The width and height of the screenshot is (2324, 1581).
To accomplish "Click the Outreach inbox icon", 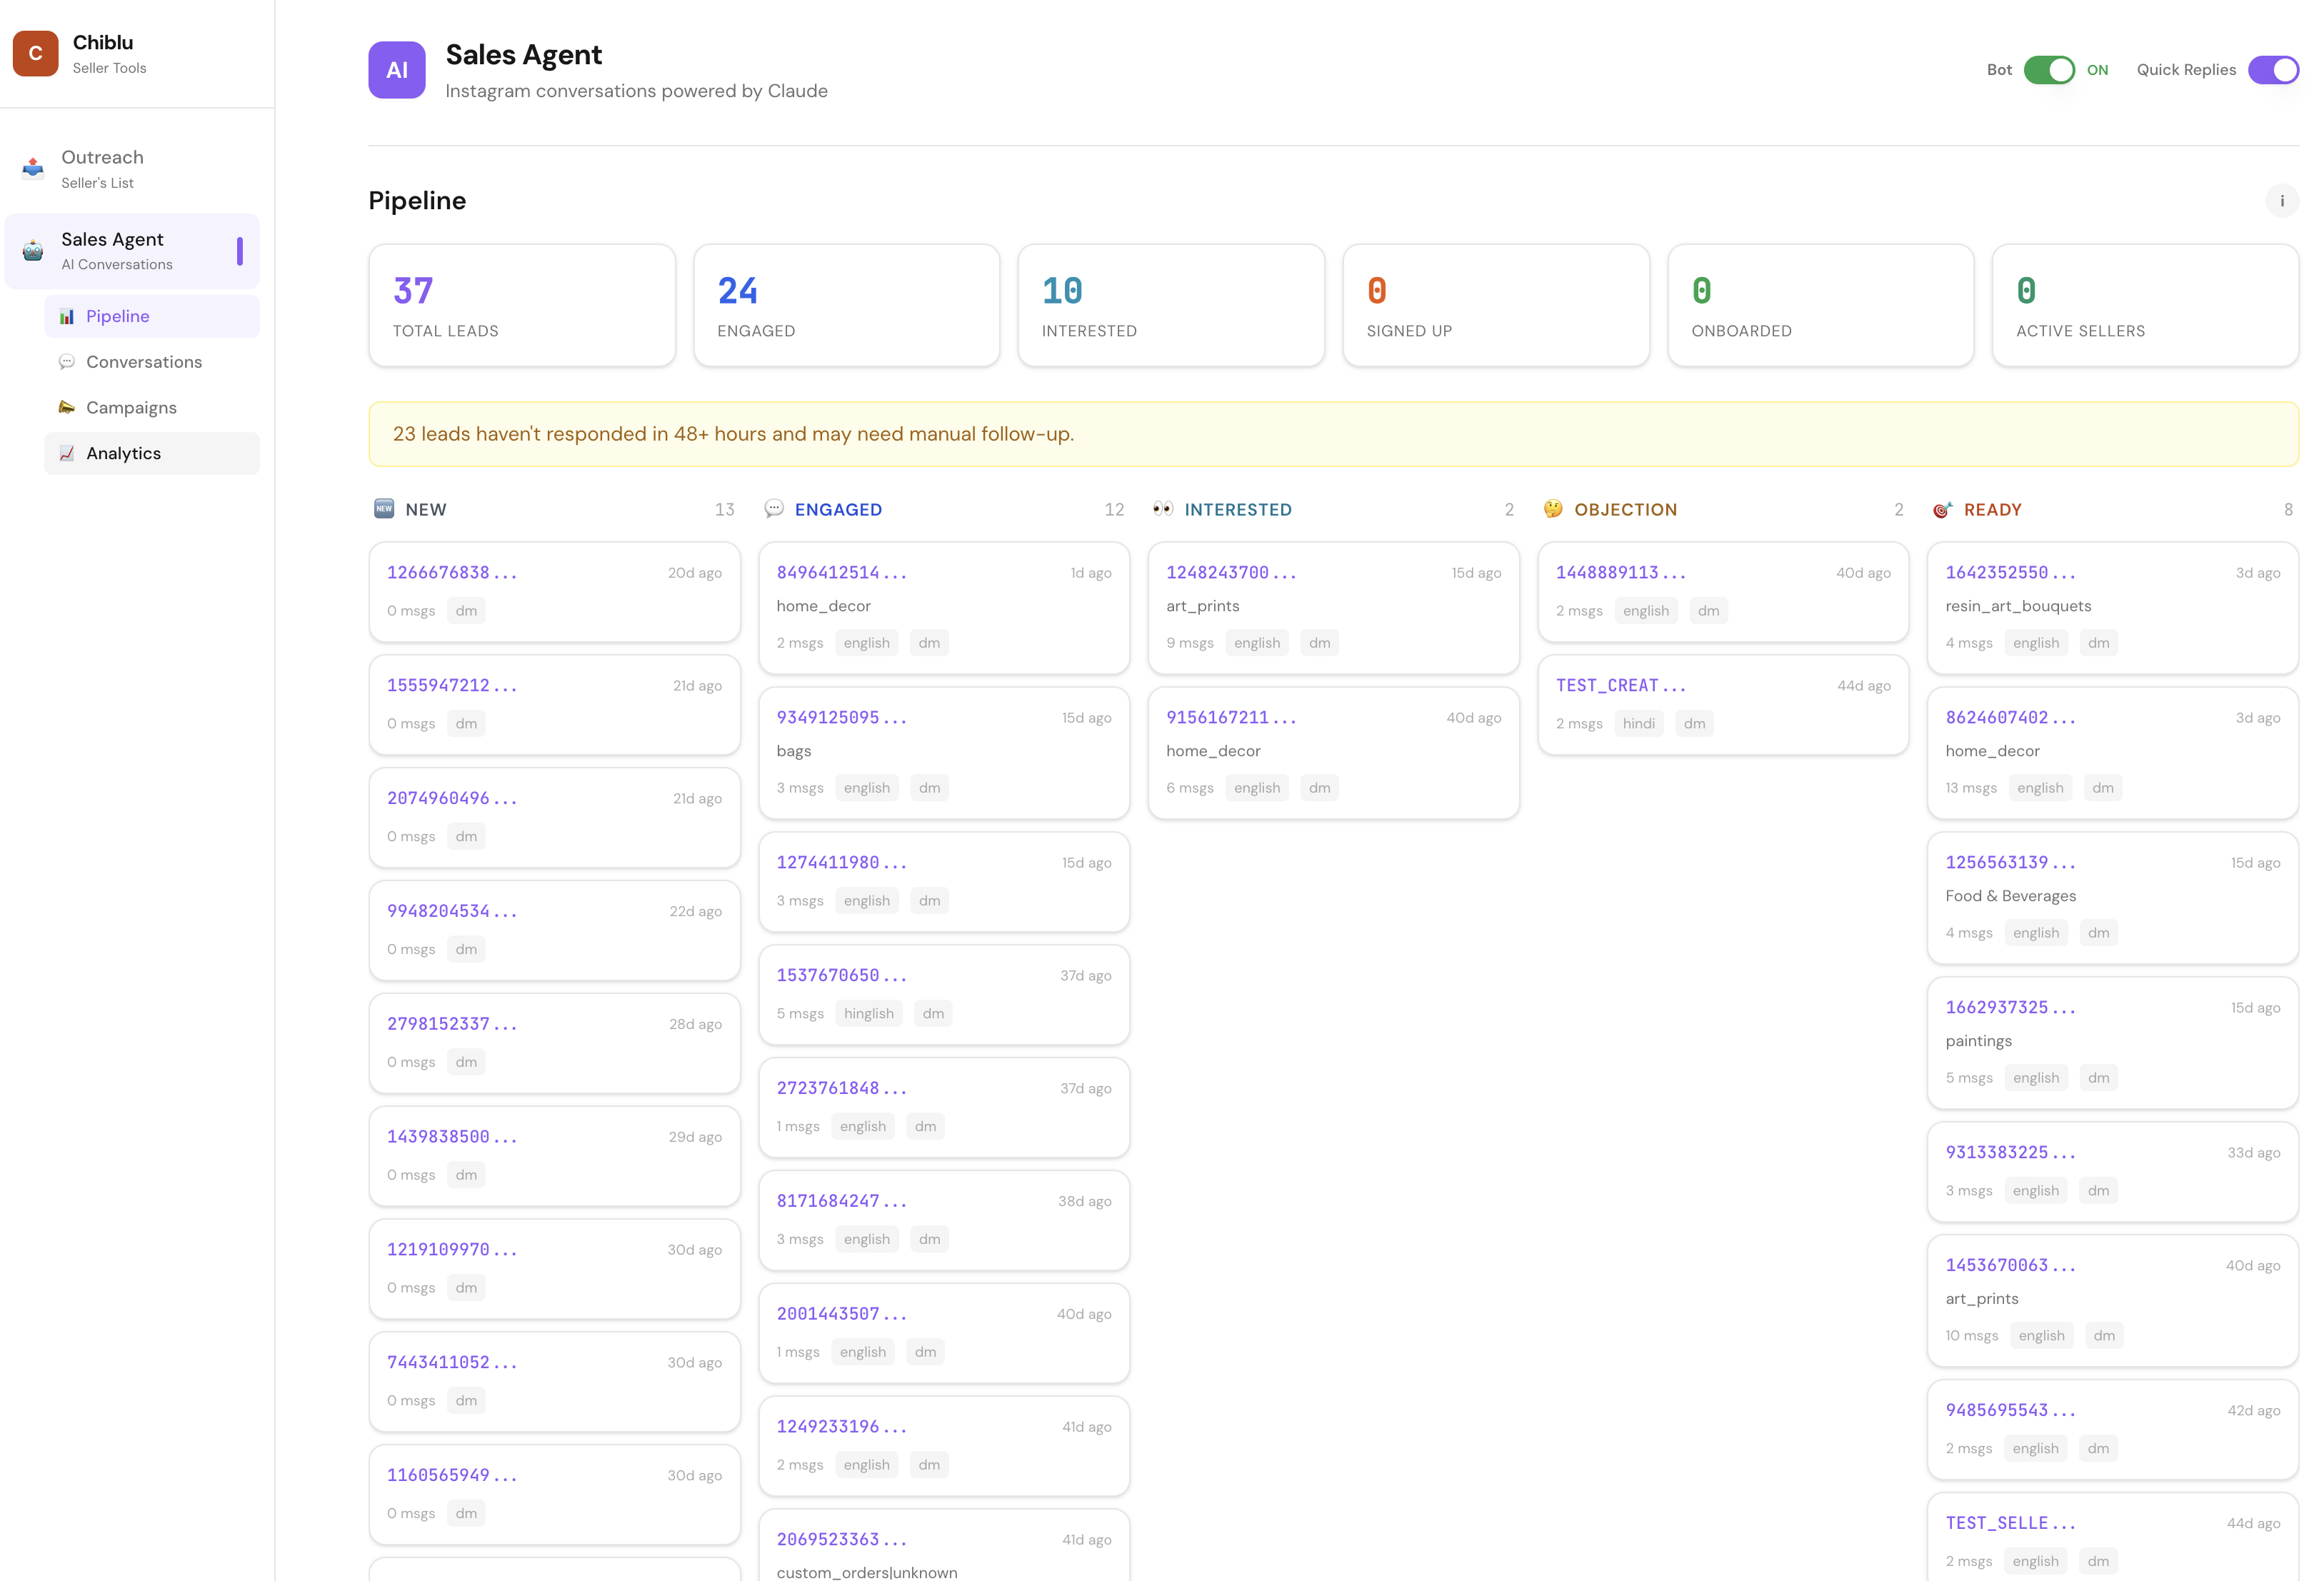I will pos(33,168).
